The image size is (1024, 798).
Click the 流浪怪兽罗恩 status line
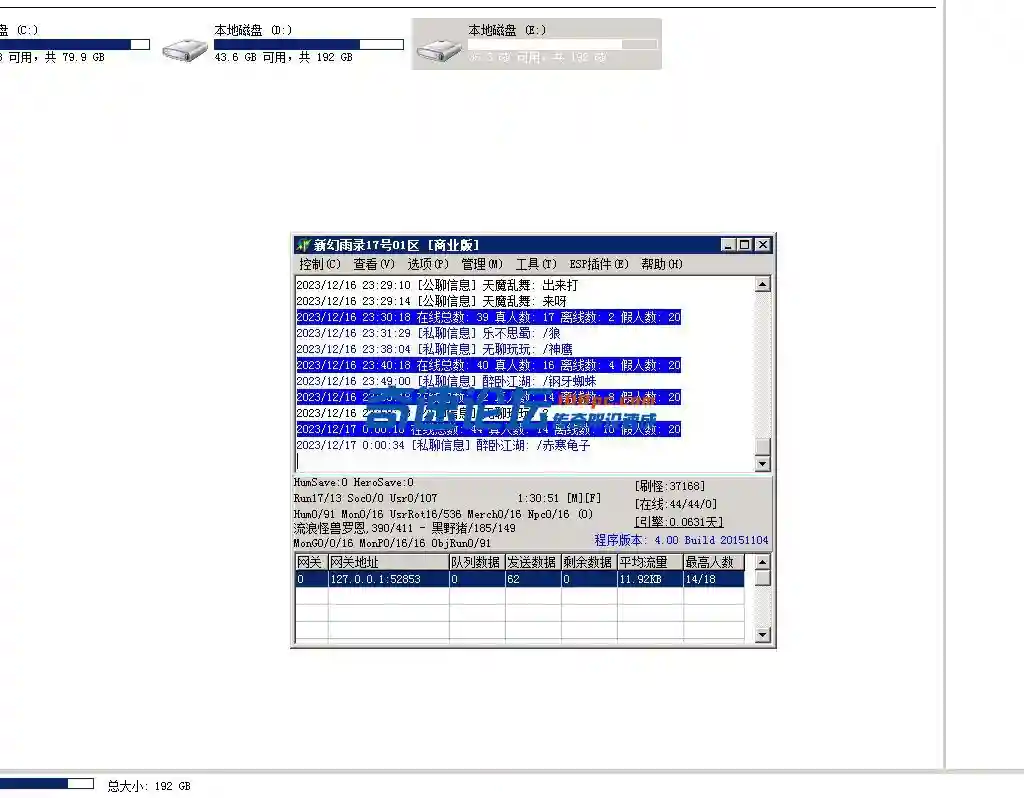coord(404,528)
